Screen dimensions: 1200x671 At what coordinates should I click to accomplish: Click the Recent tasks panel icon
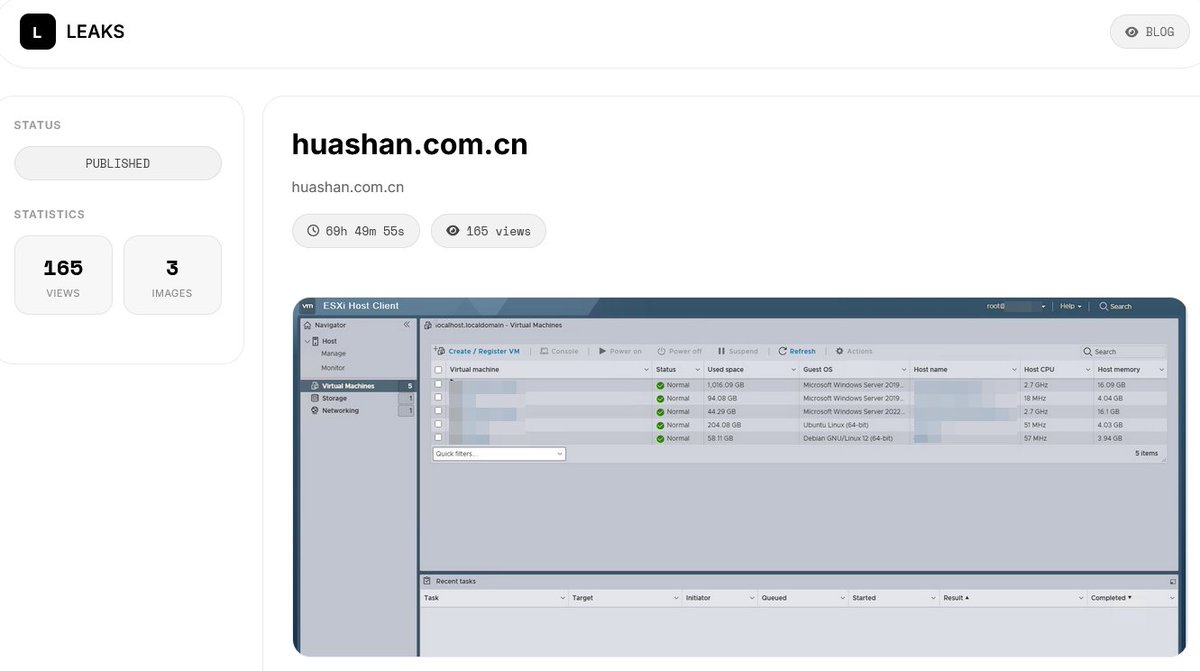point(428,581)
